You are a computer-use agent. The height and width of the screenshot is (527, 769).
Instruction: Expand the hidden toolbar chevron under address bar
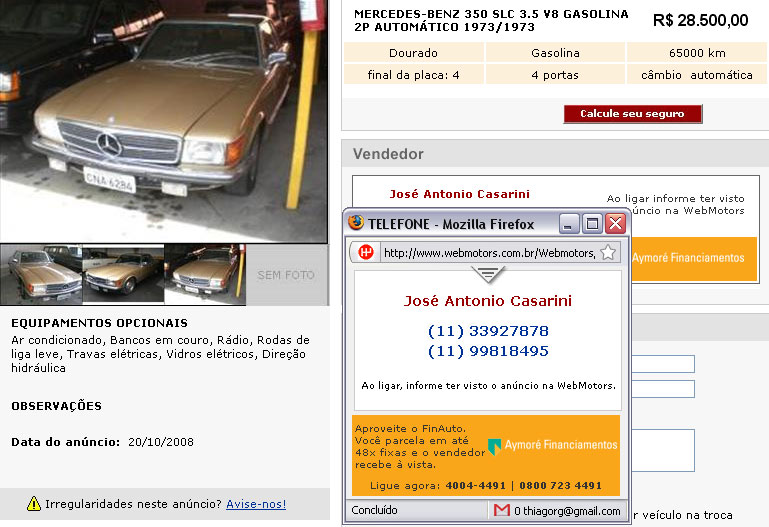[x=488, y=274]
